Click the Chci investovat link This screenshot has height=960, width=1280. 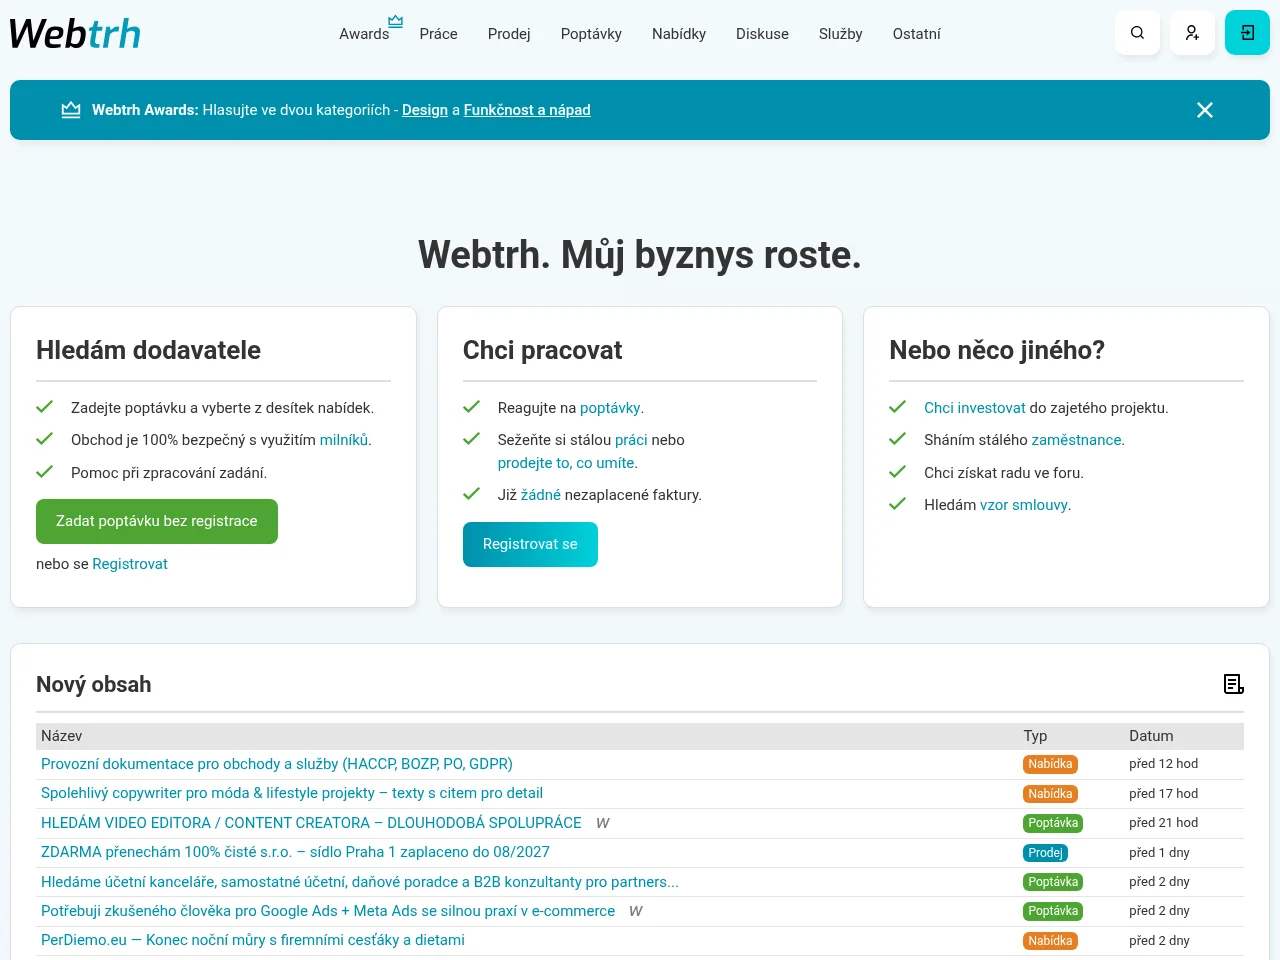point(975,408)
